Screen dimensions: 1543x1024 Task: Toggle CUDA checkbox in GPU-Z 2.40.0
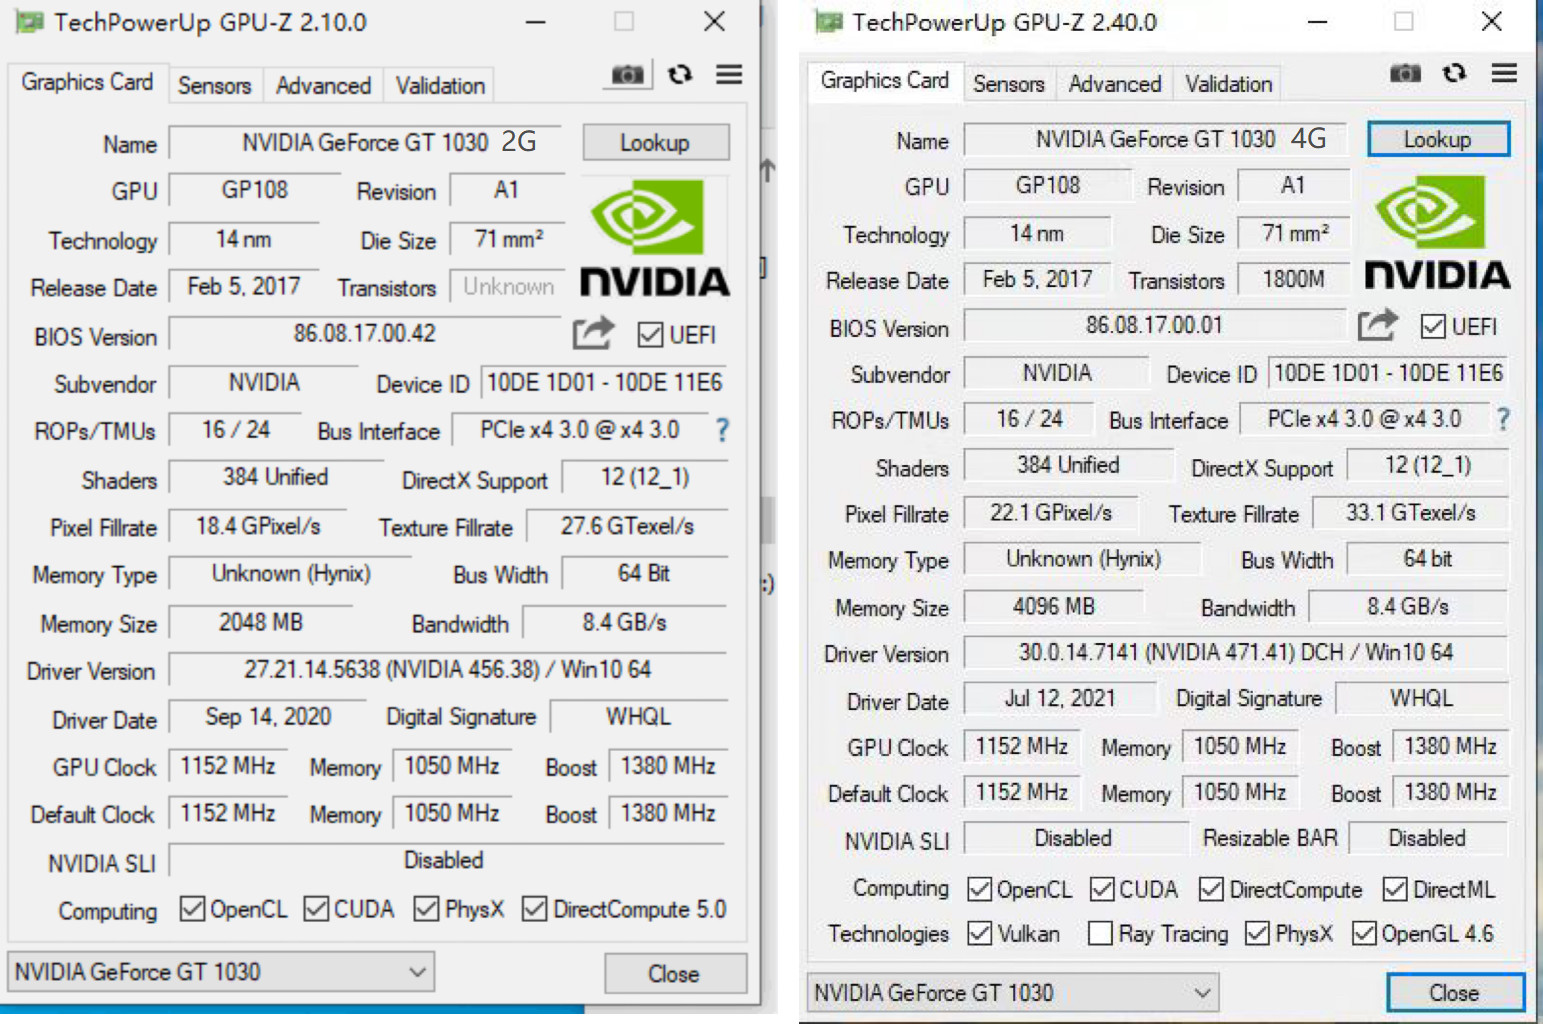[x=1102, y=889]
